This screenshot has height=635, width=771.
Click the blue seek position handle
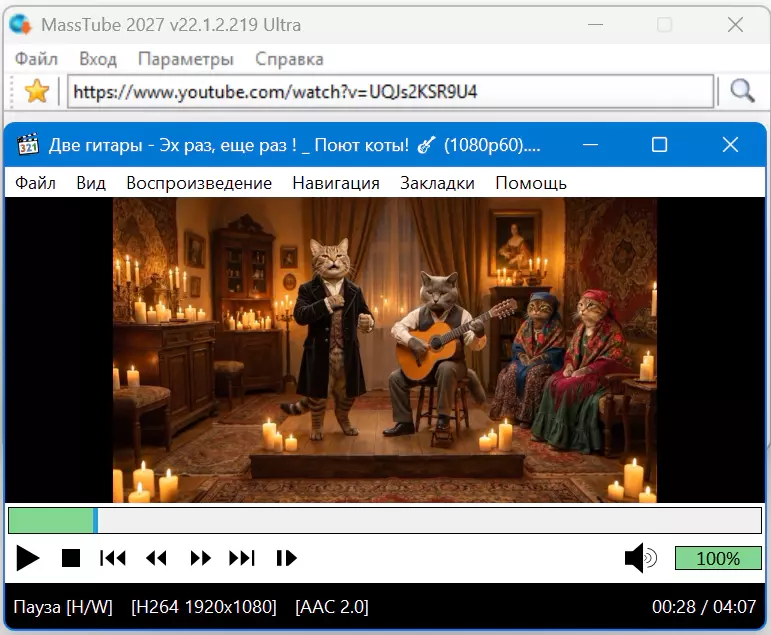click(x=95, y=520)
